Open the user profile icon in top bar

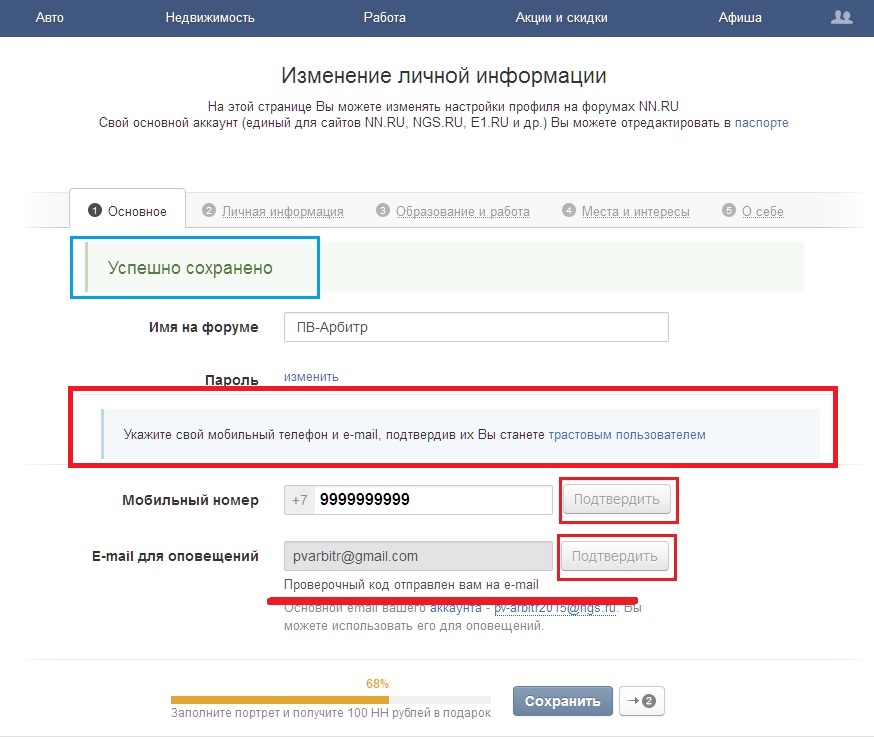(x=841, y=17)
